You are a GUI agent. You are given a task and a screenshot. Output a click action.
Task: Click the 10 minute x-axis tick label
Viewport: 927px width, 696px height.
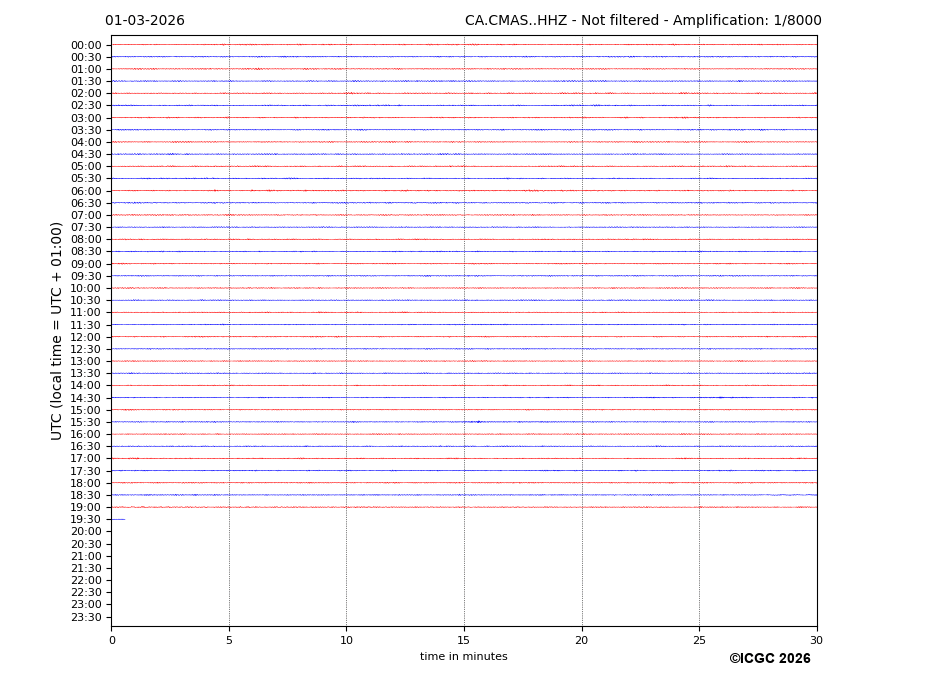coord(346,640)
